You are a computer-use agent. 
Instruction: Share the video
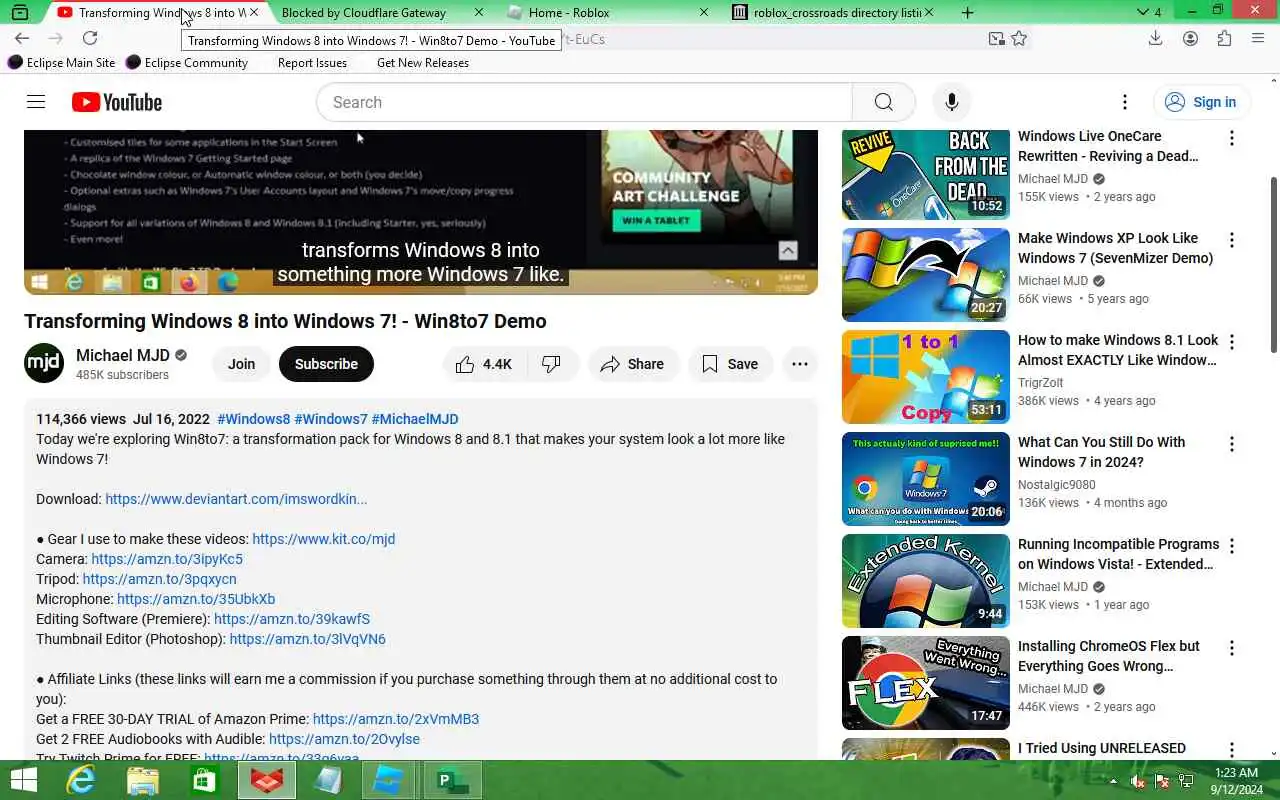[633, 364]
